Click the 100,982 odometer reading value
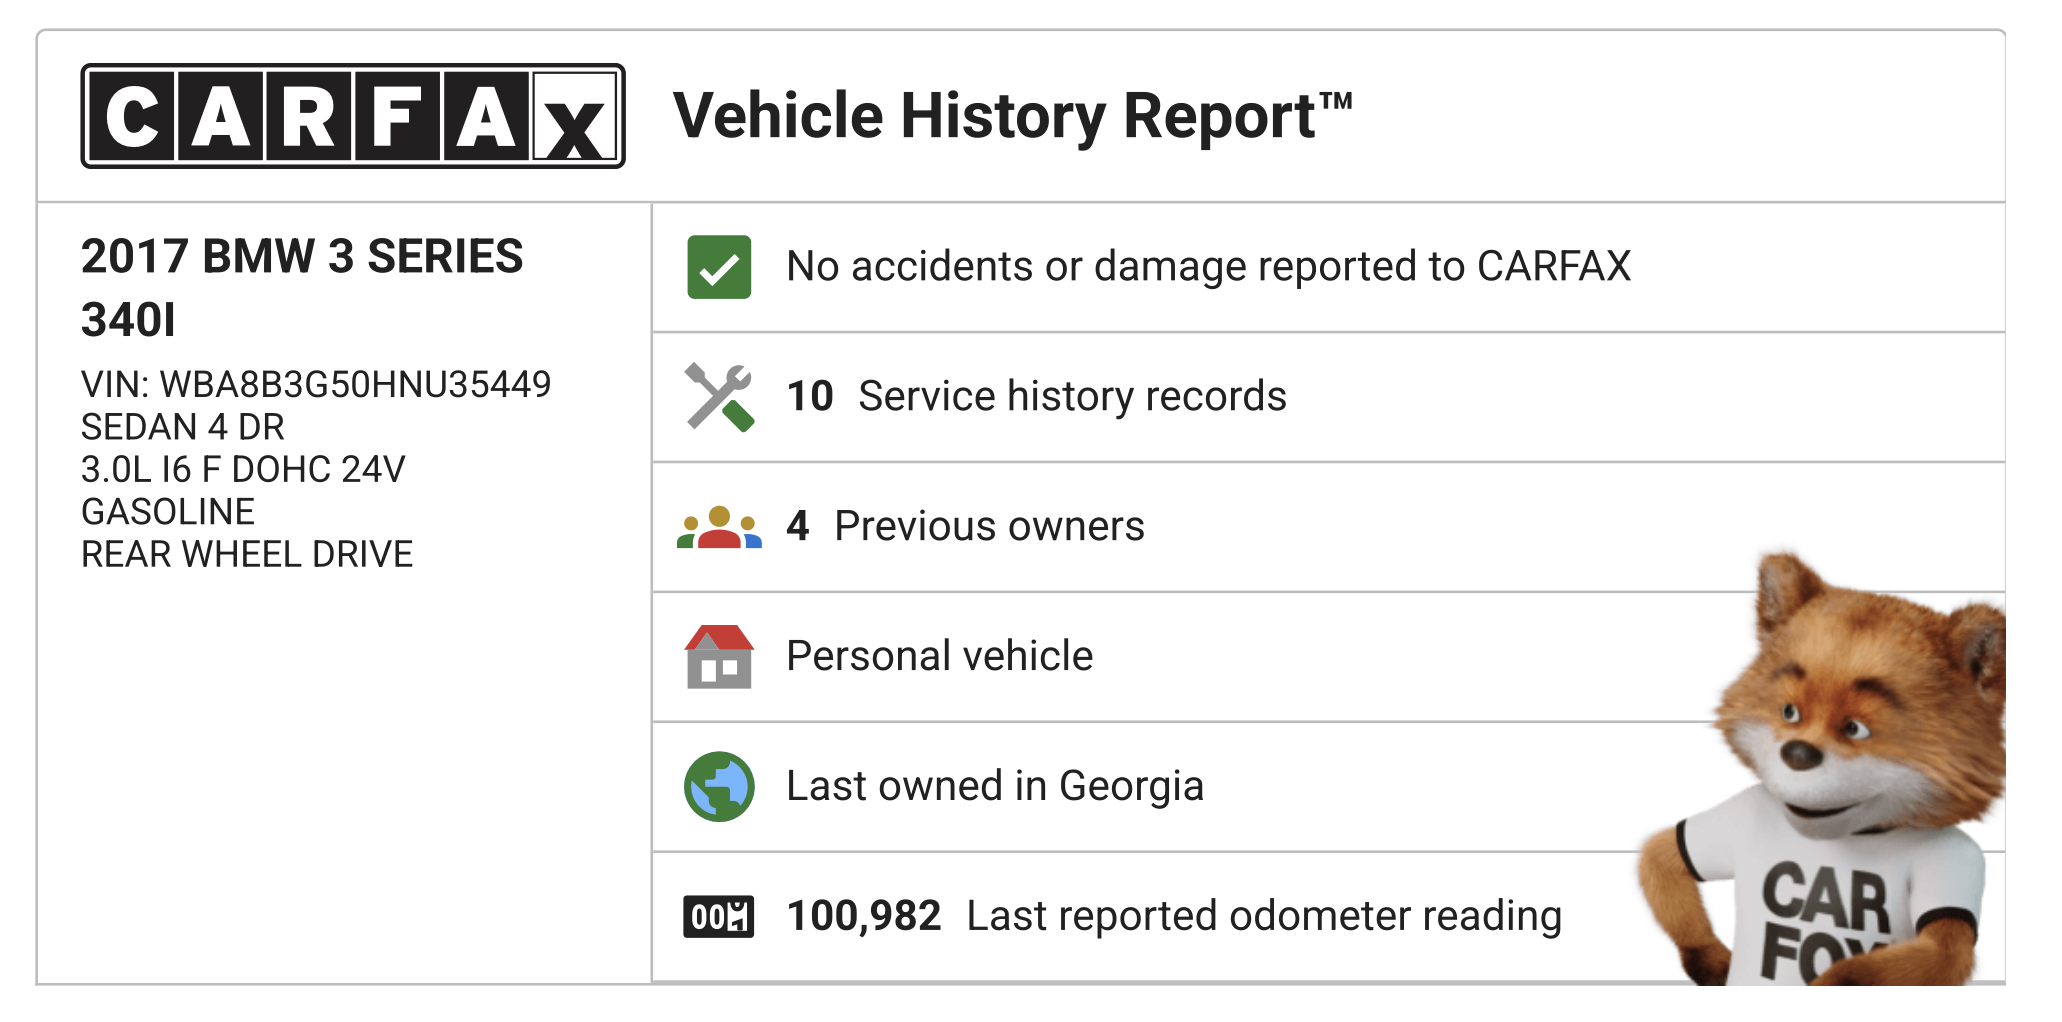 click(x=864, y=917)
